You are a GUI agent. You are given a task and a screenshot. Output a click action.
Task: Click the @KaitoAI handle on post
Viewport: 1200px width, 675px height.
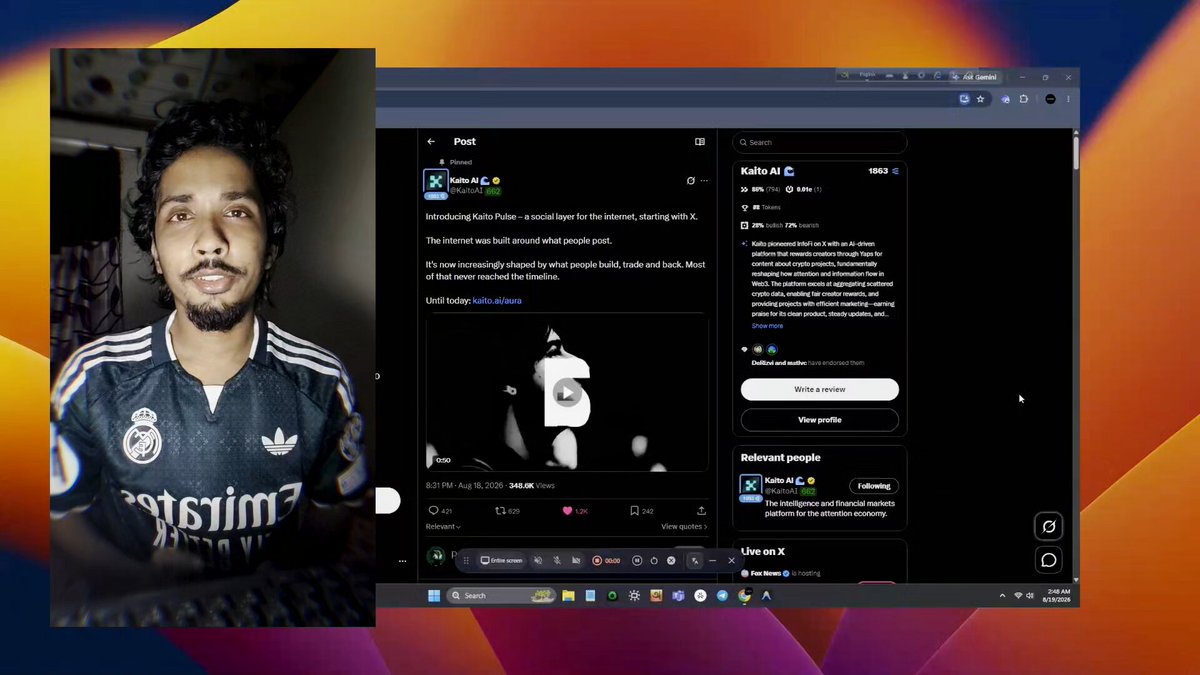click(466, 190)
